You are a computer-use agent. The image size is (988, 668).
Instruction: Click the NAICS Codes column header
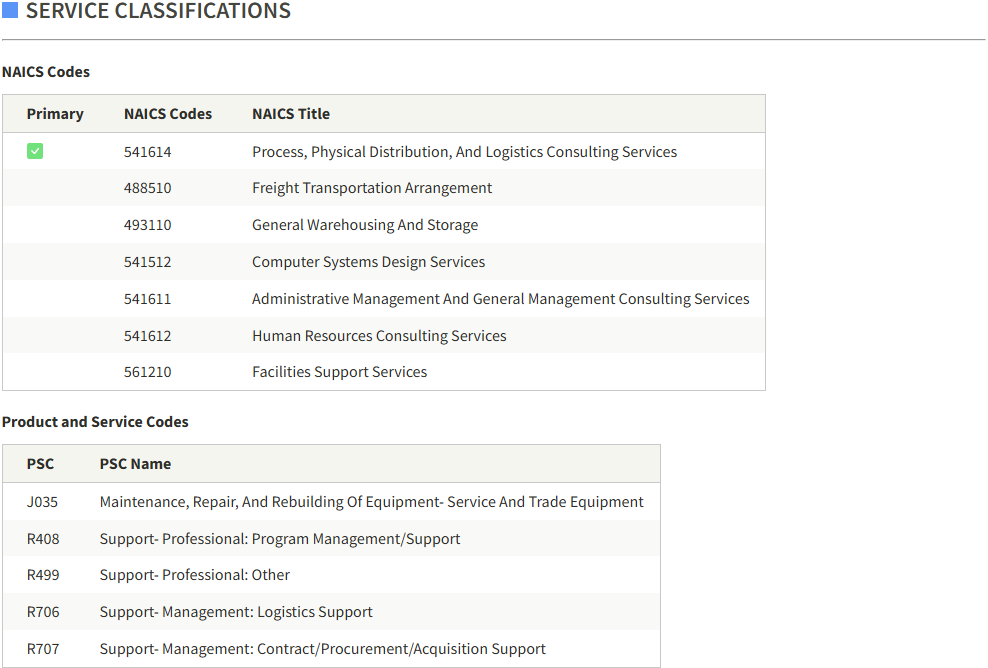[168, 114]
